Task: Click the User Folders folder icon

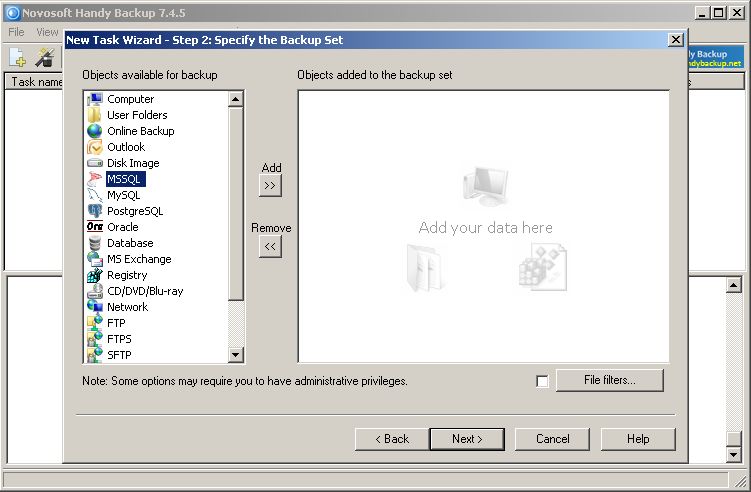Action: click(95, 115)
